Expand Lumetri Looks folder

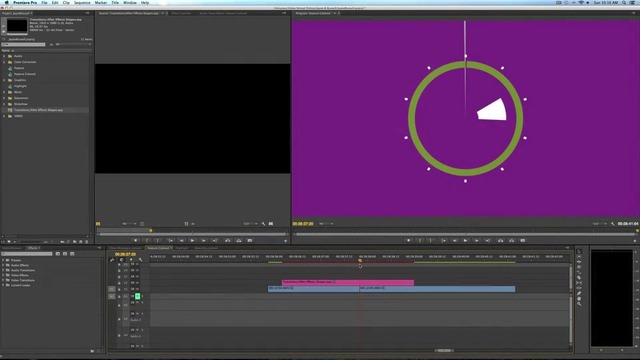click(3, 285)
